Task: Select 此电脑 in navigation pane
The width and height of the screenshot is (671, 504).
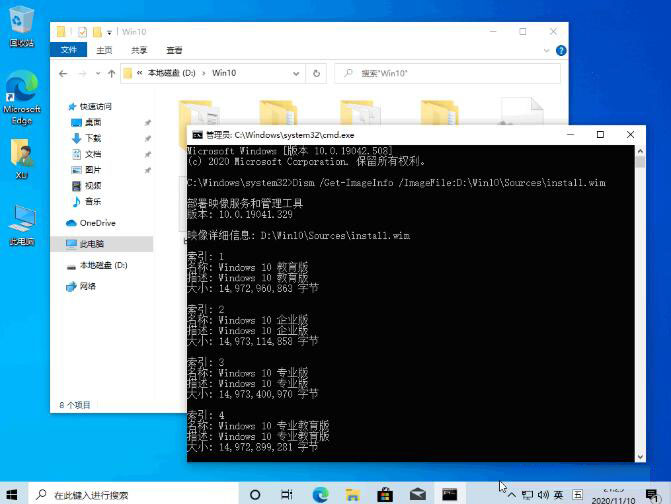Action: [102, 244]
